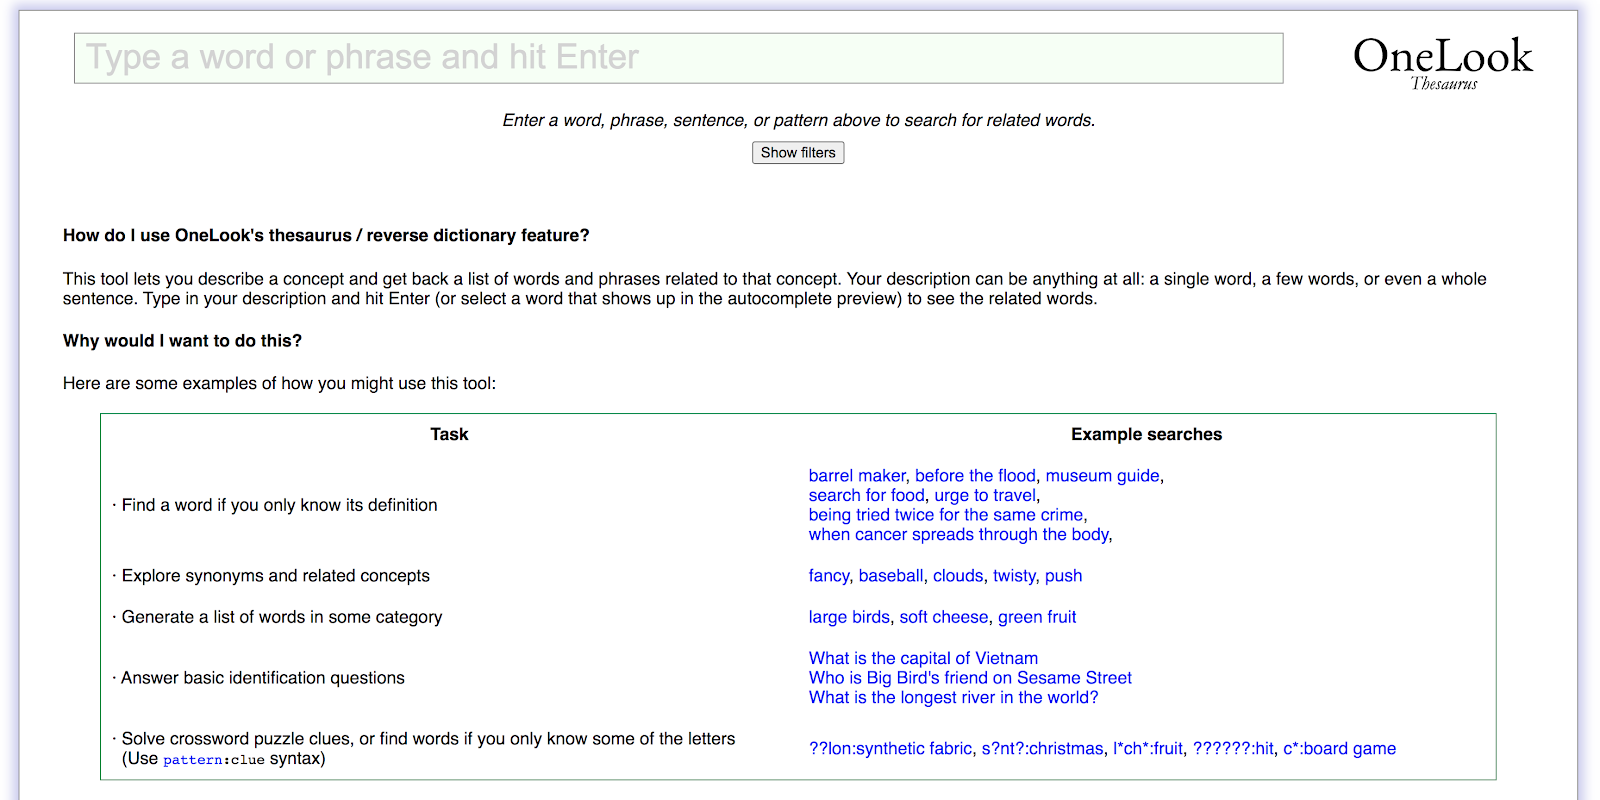
Task: Click the 'Example searches' column header
Action: click(x=1146, y=434)
